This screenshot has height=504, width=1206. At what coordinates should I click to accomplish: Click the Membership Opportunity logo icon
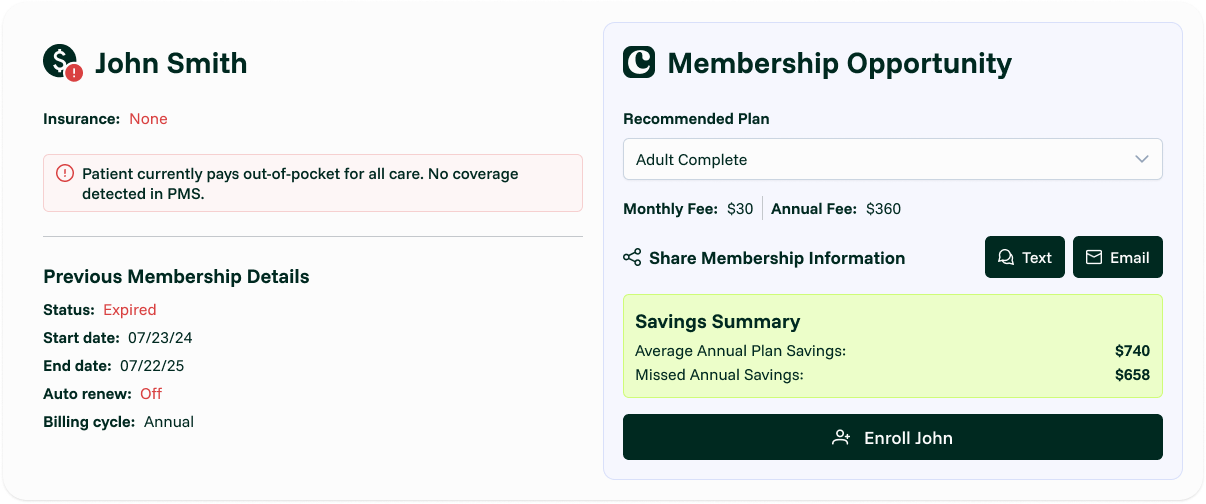[x=639, y=62]
